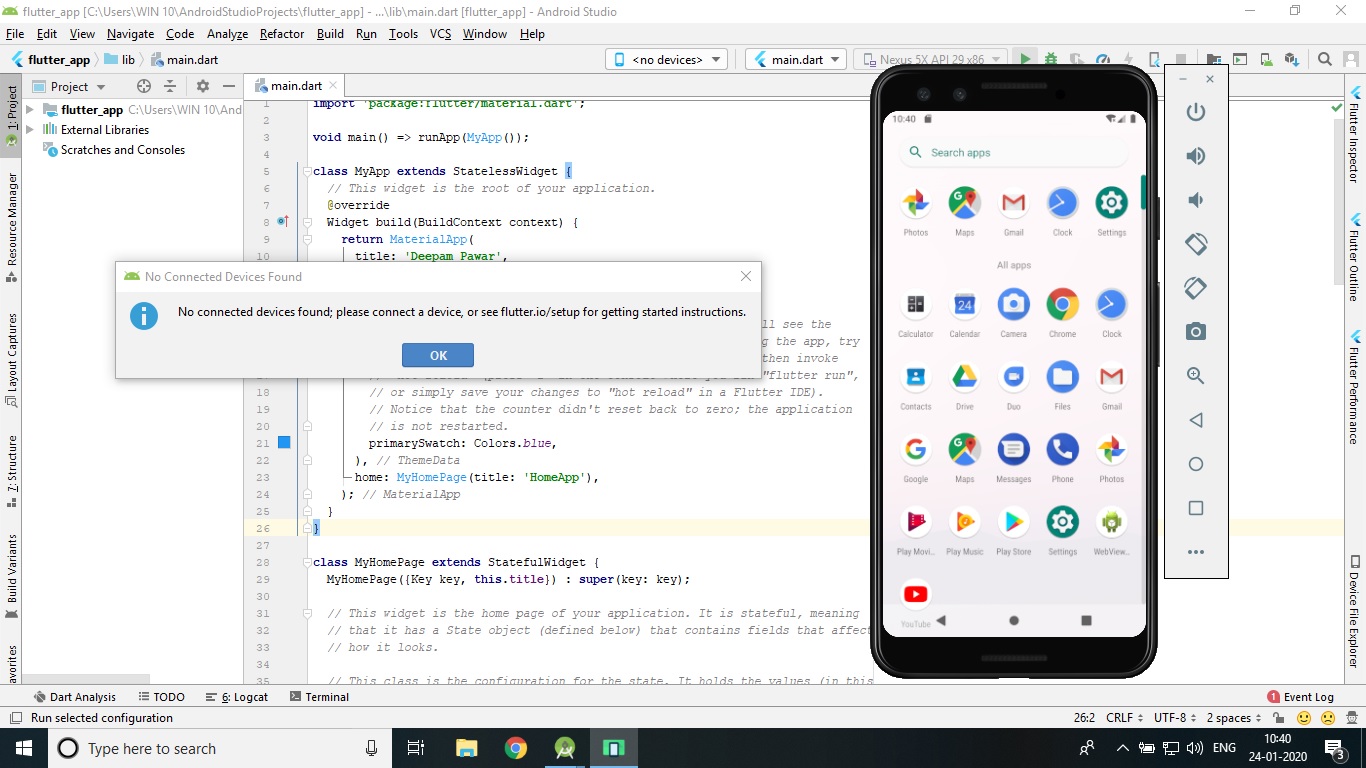The width and height of the screenshot is (1366, 768).
Task: Open the Logcat tool window
Action: click(237, 697)
